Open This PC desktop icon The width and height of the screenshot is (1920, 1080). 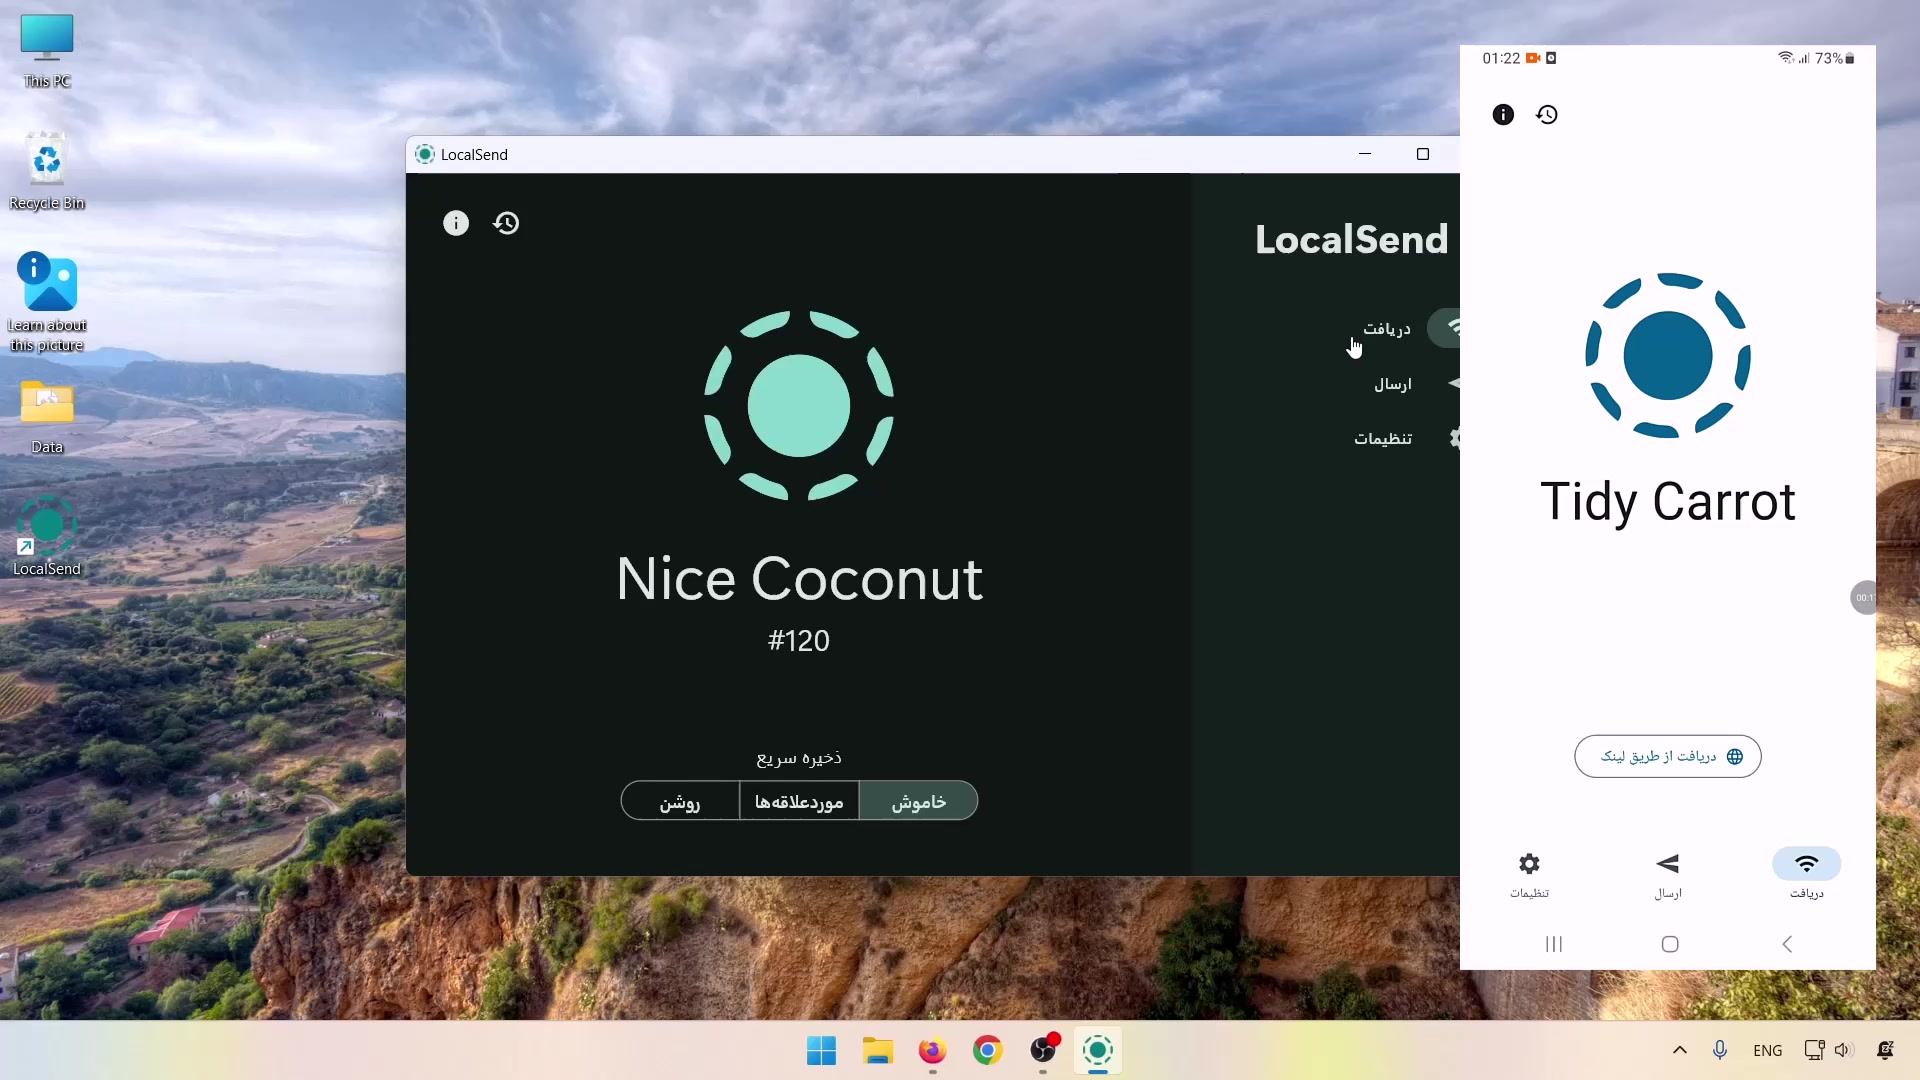click(x=47, y=52)
